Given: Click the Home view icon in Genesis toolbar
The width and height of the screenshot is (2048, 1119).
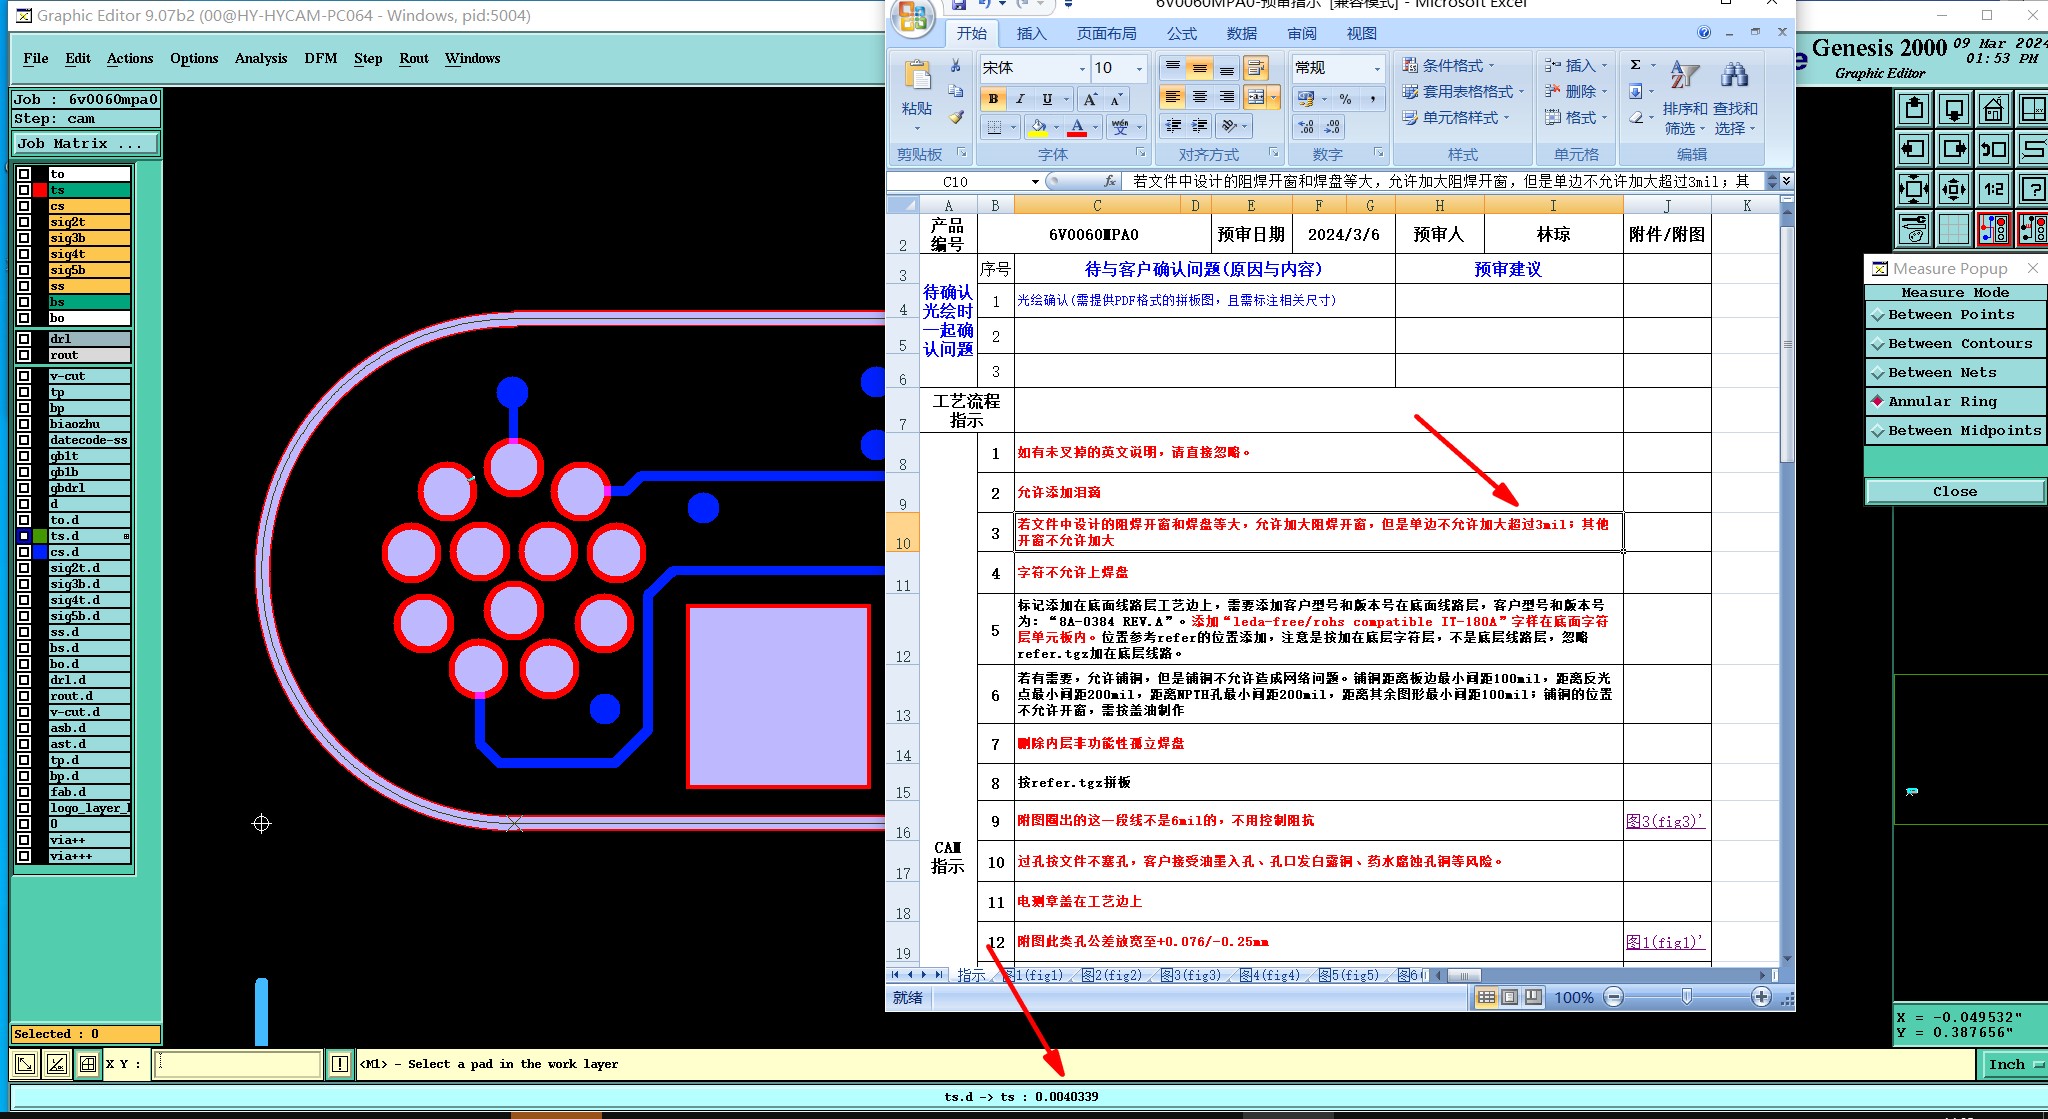Looking at the screenshot, I should (x=1993, y=109).
